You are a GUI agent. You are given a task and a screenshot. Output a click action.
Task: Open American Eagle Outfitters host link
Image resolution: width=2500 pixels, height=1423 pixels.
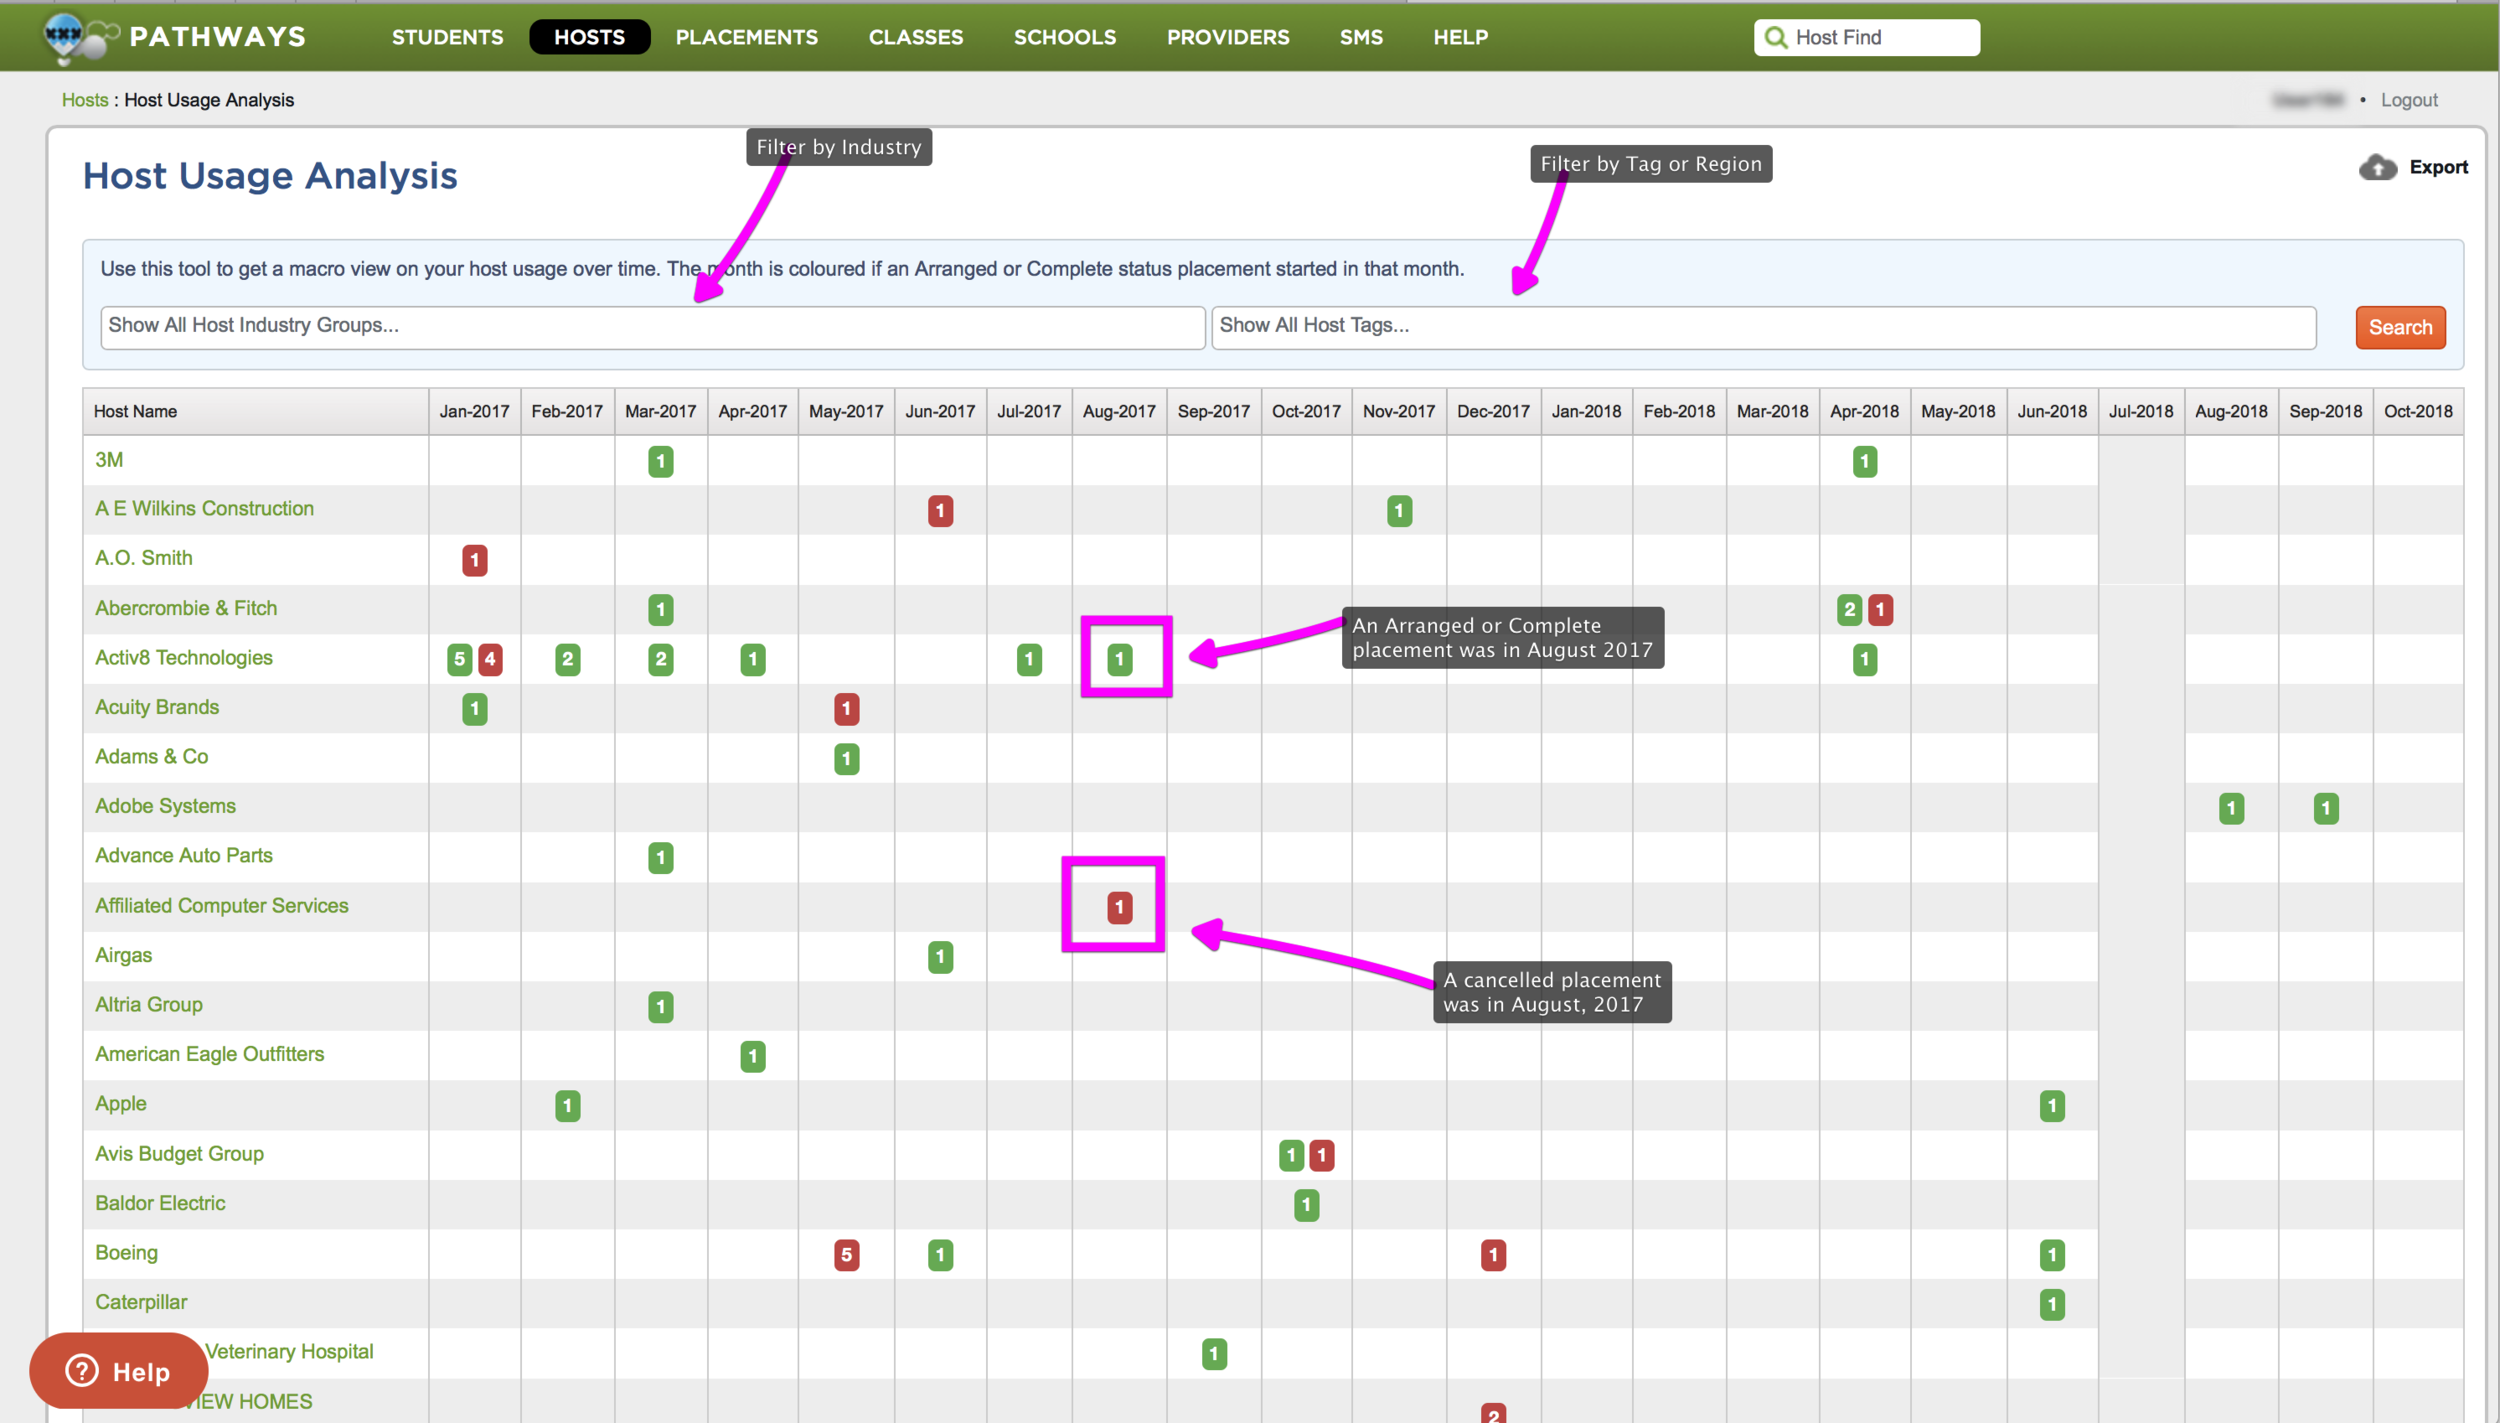pos(209,1054)
